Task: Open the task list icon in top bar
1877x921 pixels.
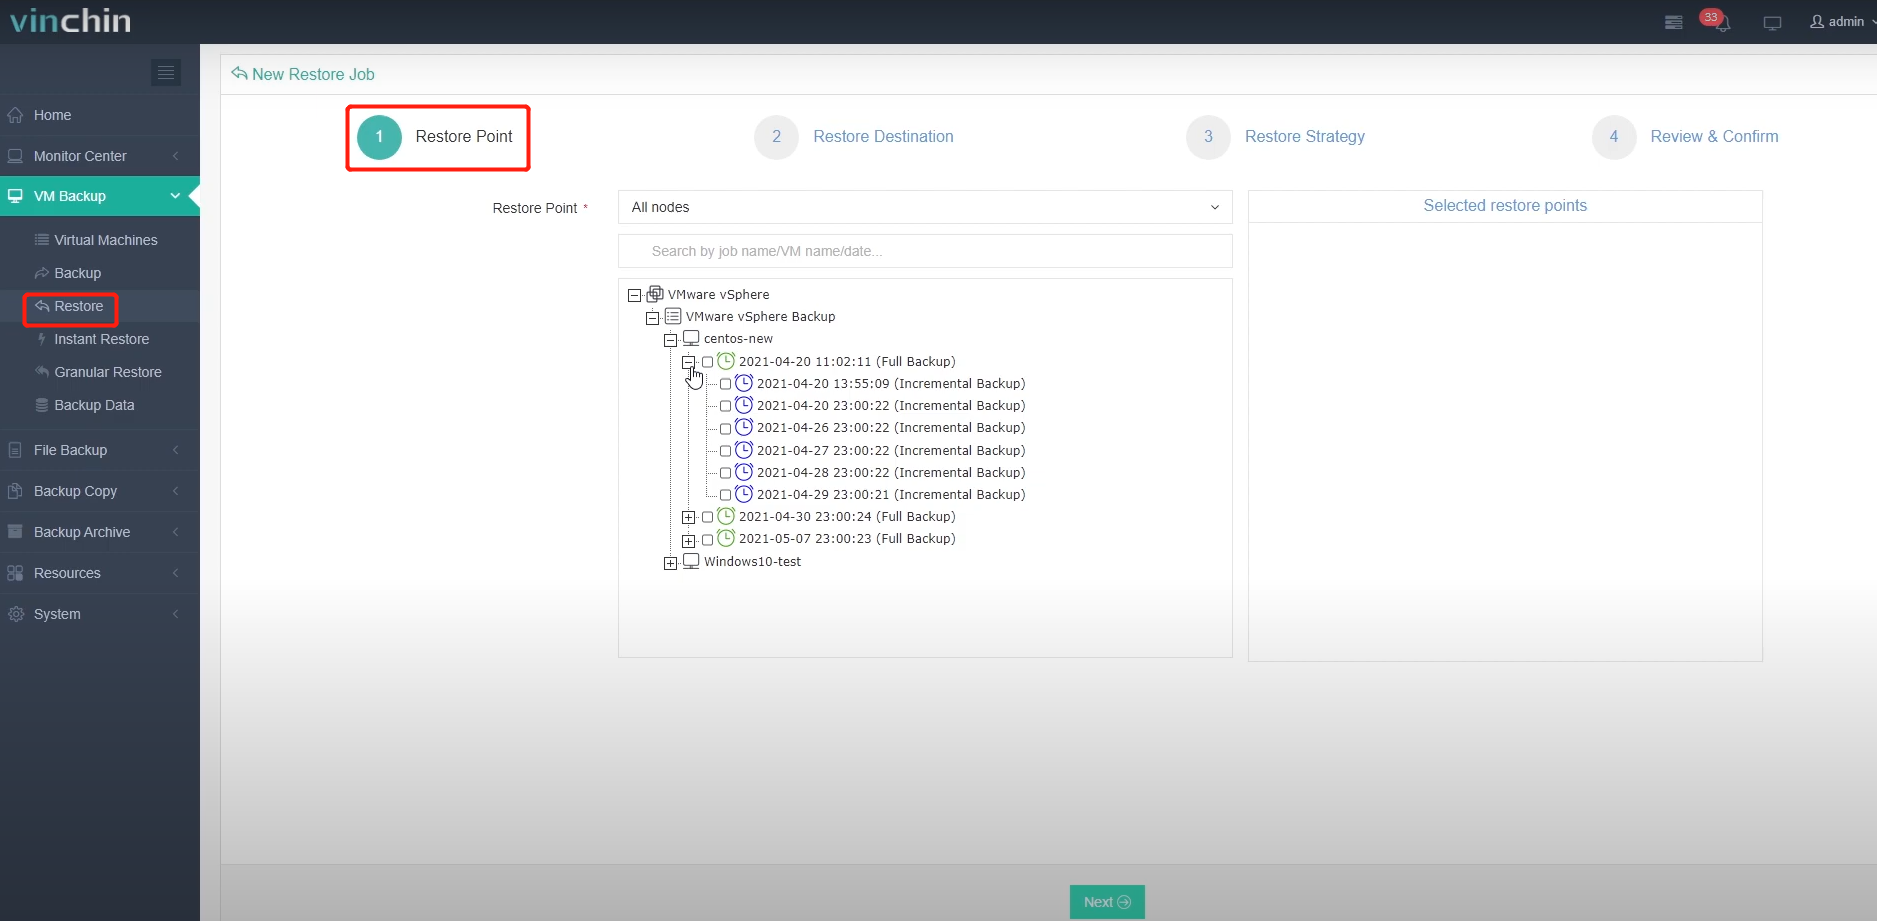Action: pyautogui.click(x=1673, y=22)
